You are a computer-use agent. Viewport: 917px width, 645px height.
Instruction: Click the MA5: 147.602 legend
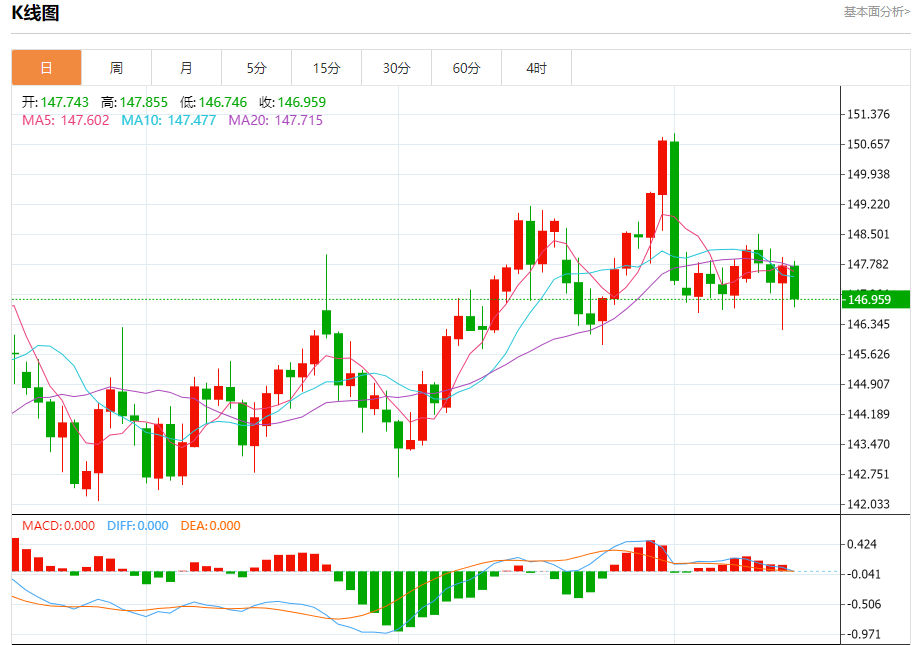(x=66, y=120)
